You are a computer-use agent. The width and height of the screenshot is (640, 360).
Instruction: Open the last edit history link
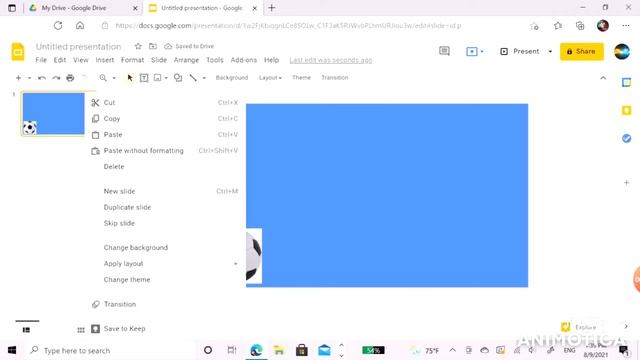coord(331,60)
